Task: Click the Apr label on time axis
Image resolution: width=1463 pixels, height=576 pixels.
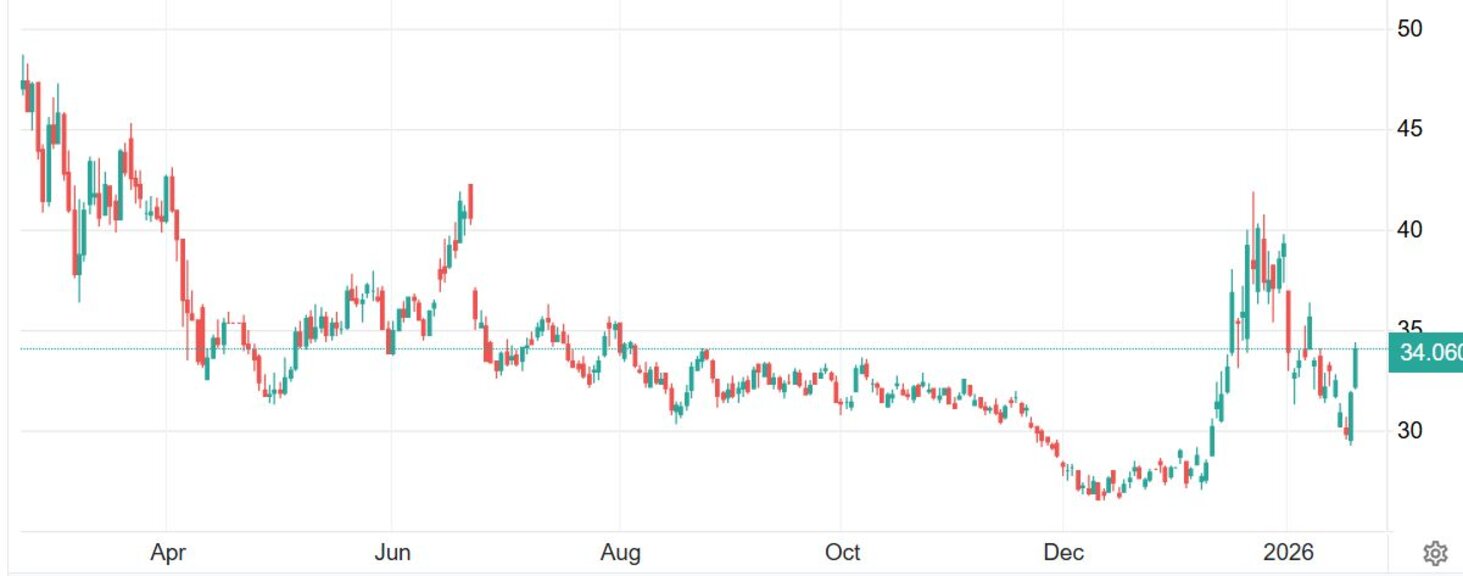Action: click(166, 553)
